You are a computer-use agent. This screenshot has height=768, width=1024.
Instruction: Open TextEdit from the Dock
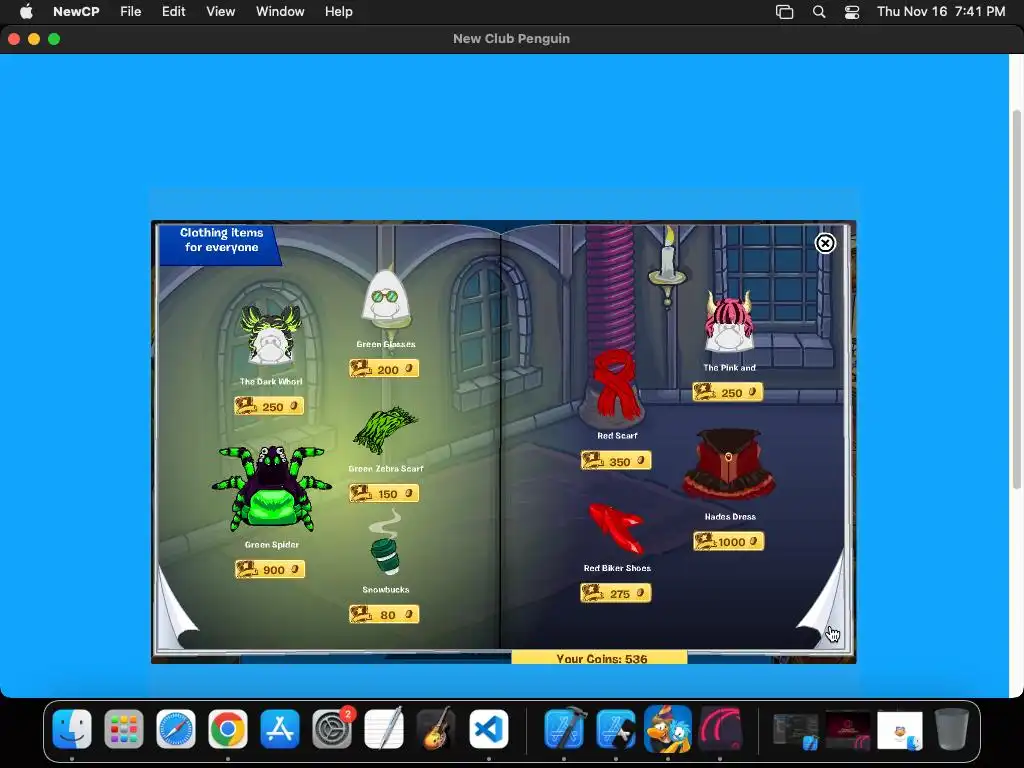click(384, 728)
